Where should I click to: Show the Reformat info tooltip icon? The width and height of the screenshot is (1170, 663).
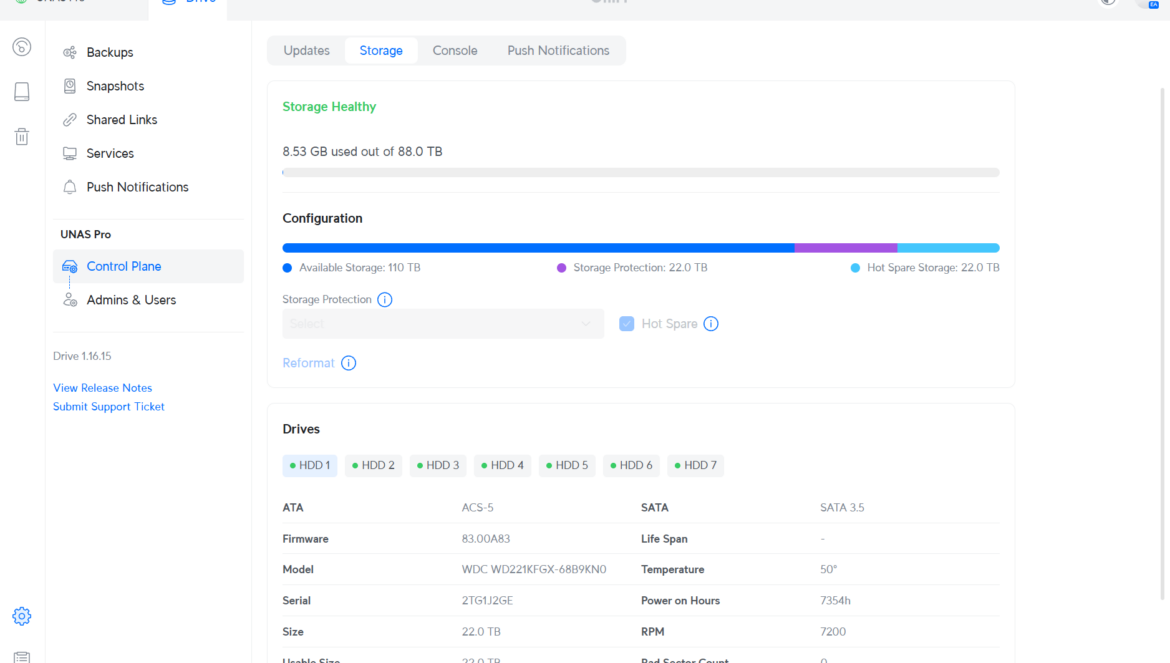(348, 363)
